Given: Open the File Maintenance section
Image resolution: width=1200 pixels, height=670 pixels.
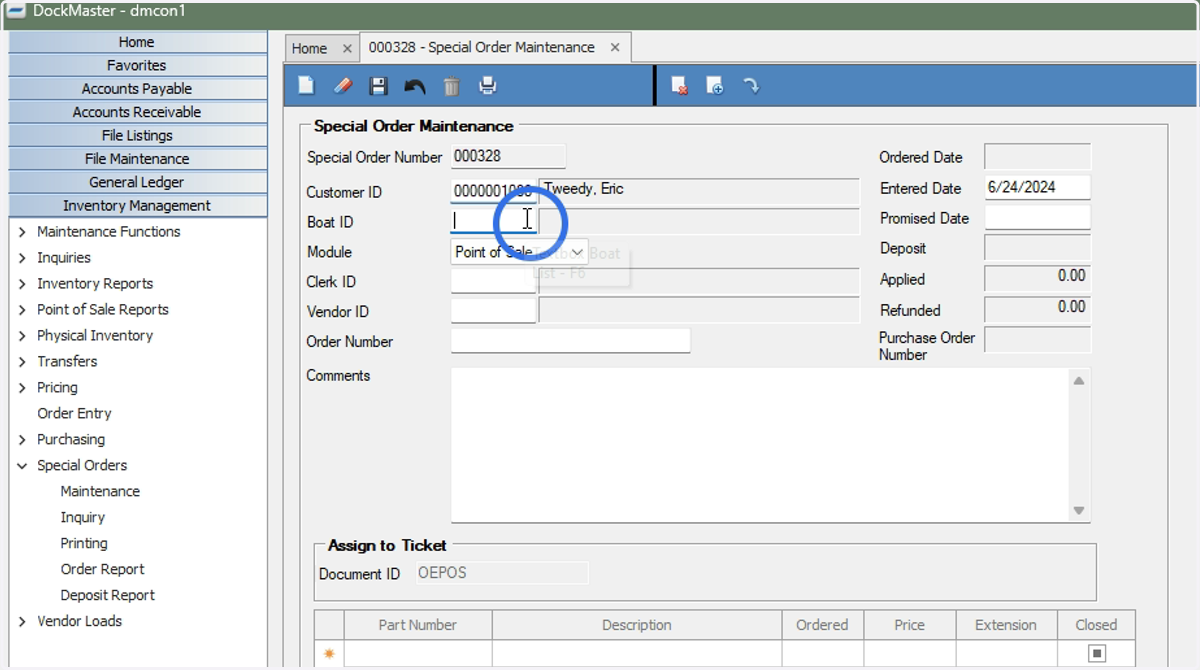Looking at the screenshot, I should coord(137,159).
